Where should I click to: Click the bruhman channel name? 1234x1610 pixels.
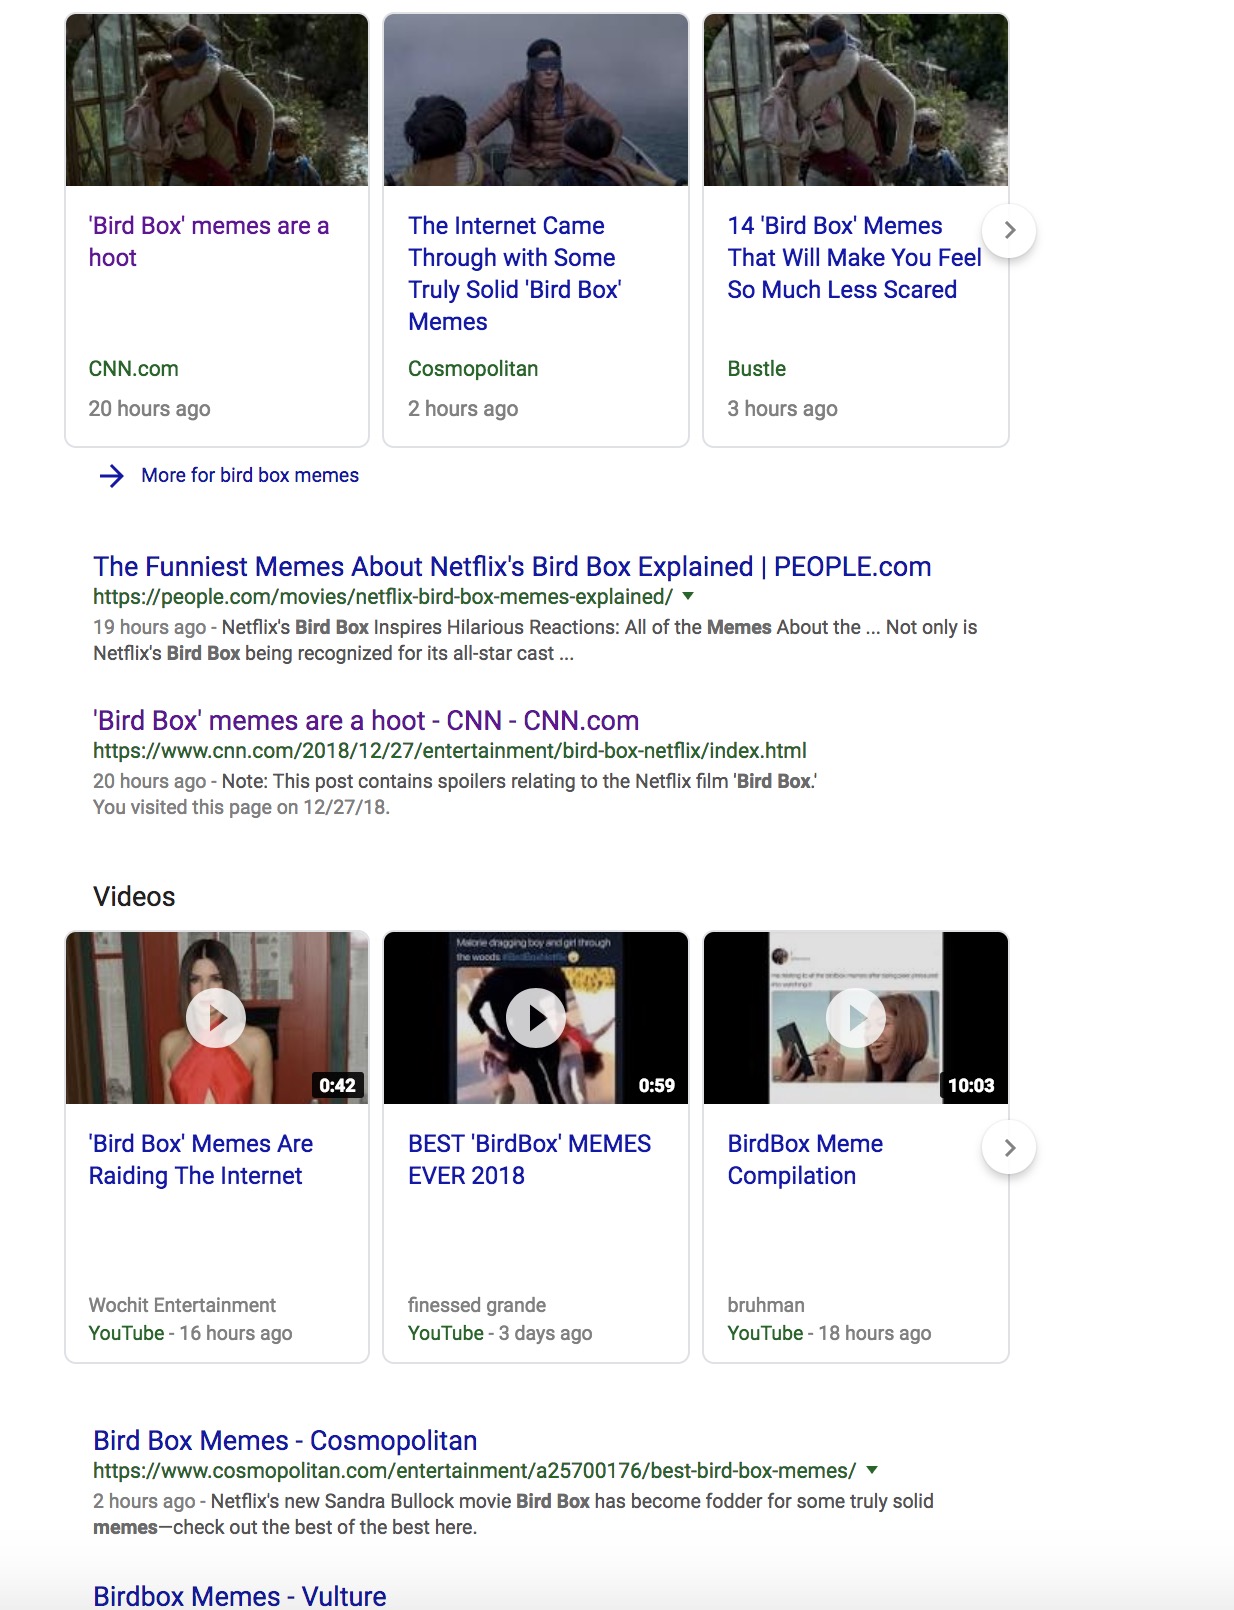click(x=766, y=1305)
